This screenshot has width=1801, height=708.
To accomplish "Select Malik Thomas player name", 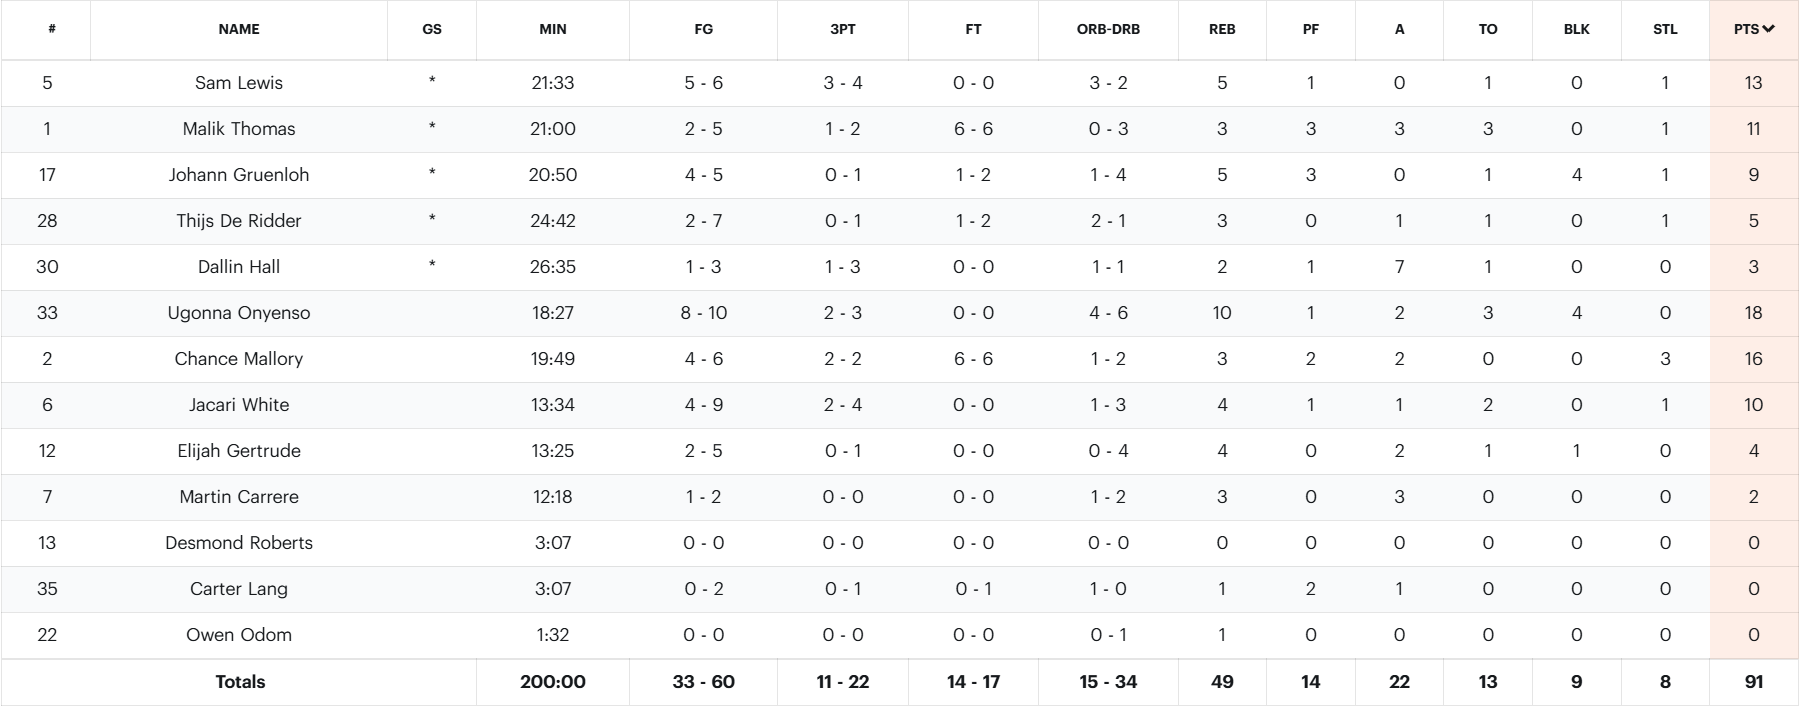I will [239, 129].
